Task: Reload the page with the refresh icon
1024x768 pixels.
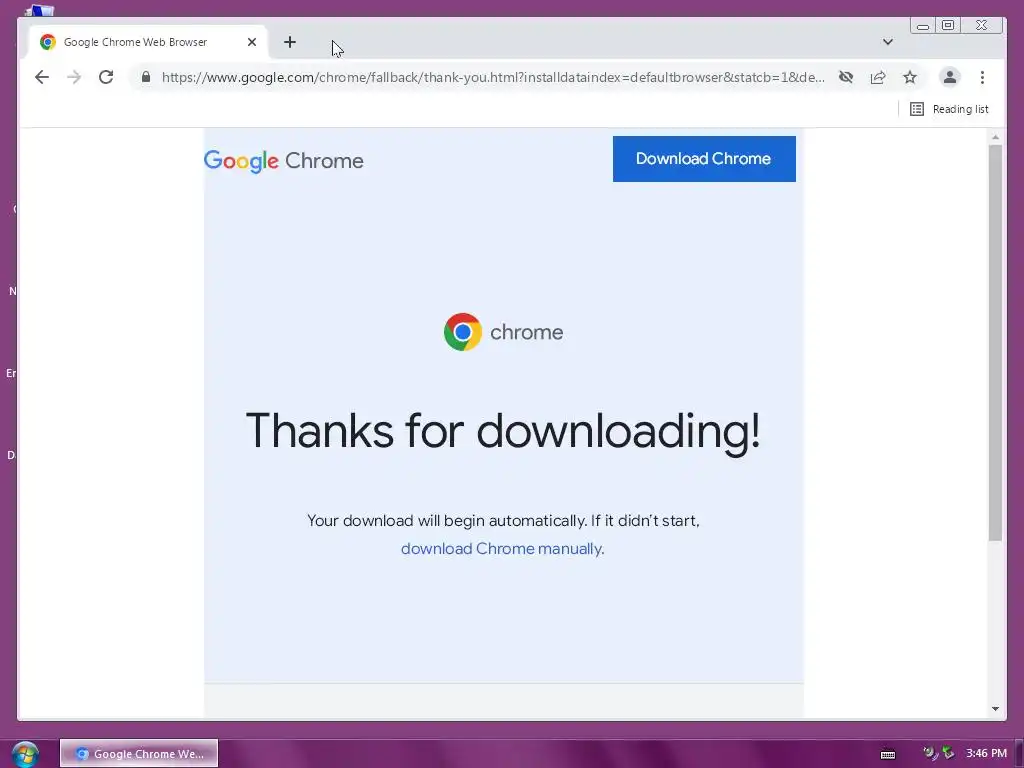Action: 106,77
